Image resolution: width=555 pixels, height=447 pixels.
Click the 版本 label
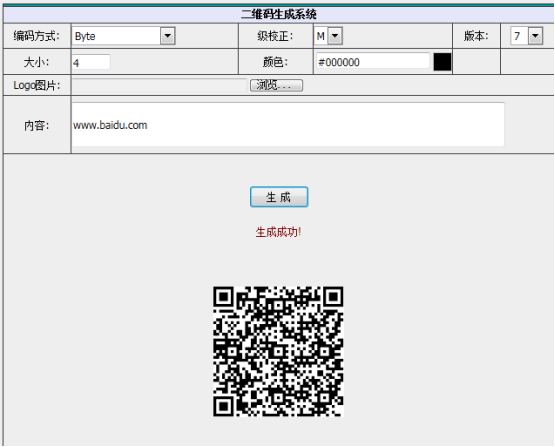coord(476,36)
